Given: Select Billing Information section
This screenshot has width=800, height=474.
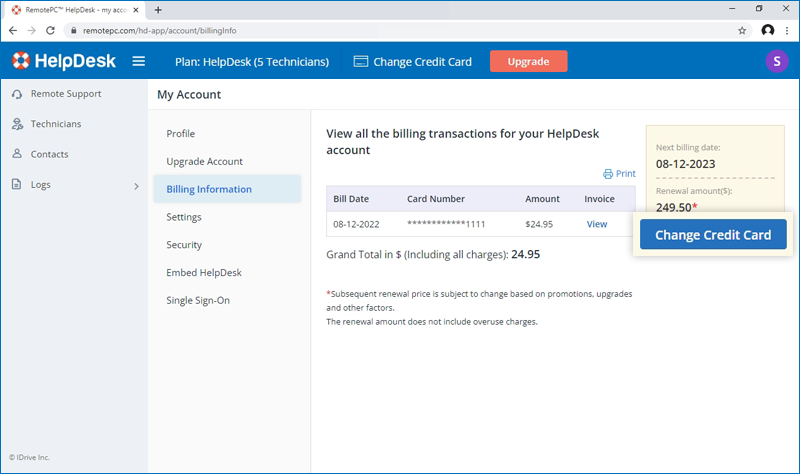Looking at the screenshot, I should click(x=227, y=189).
